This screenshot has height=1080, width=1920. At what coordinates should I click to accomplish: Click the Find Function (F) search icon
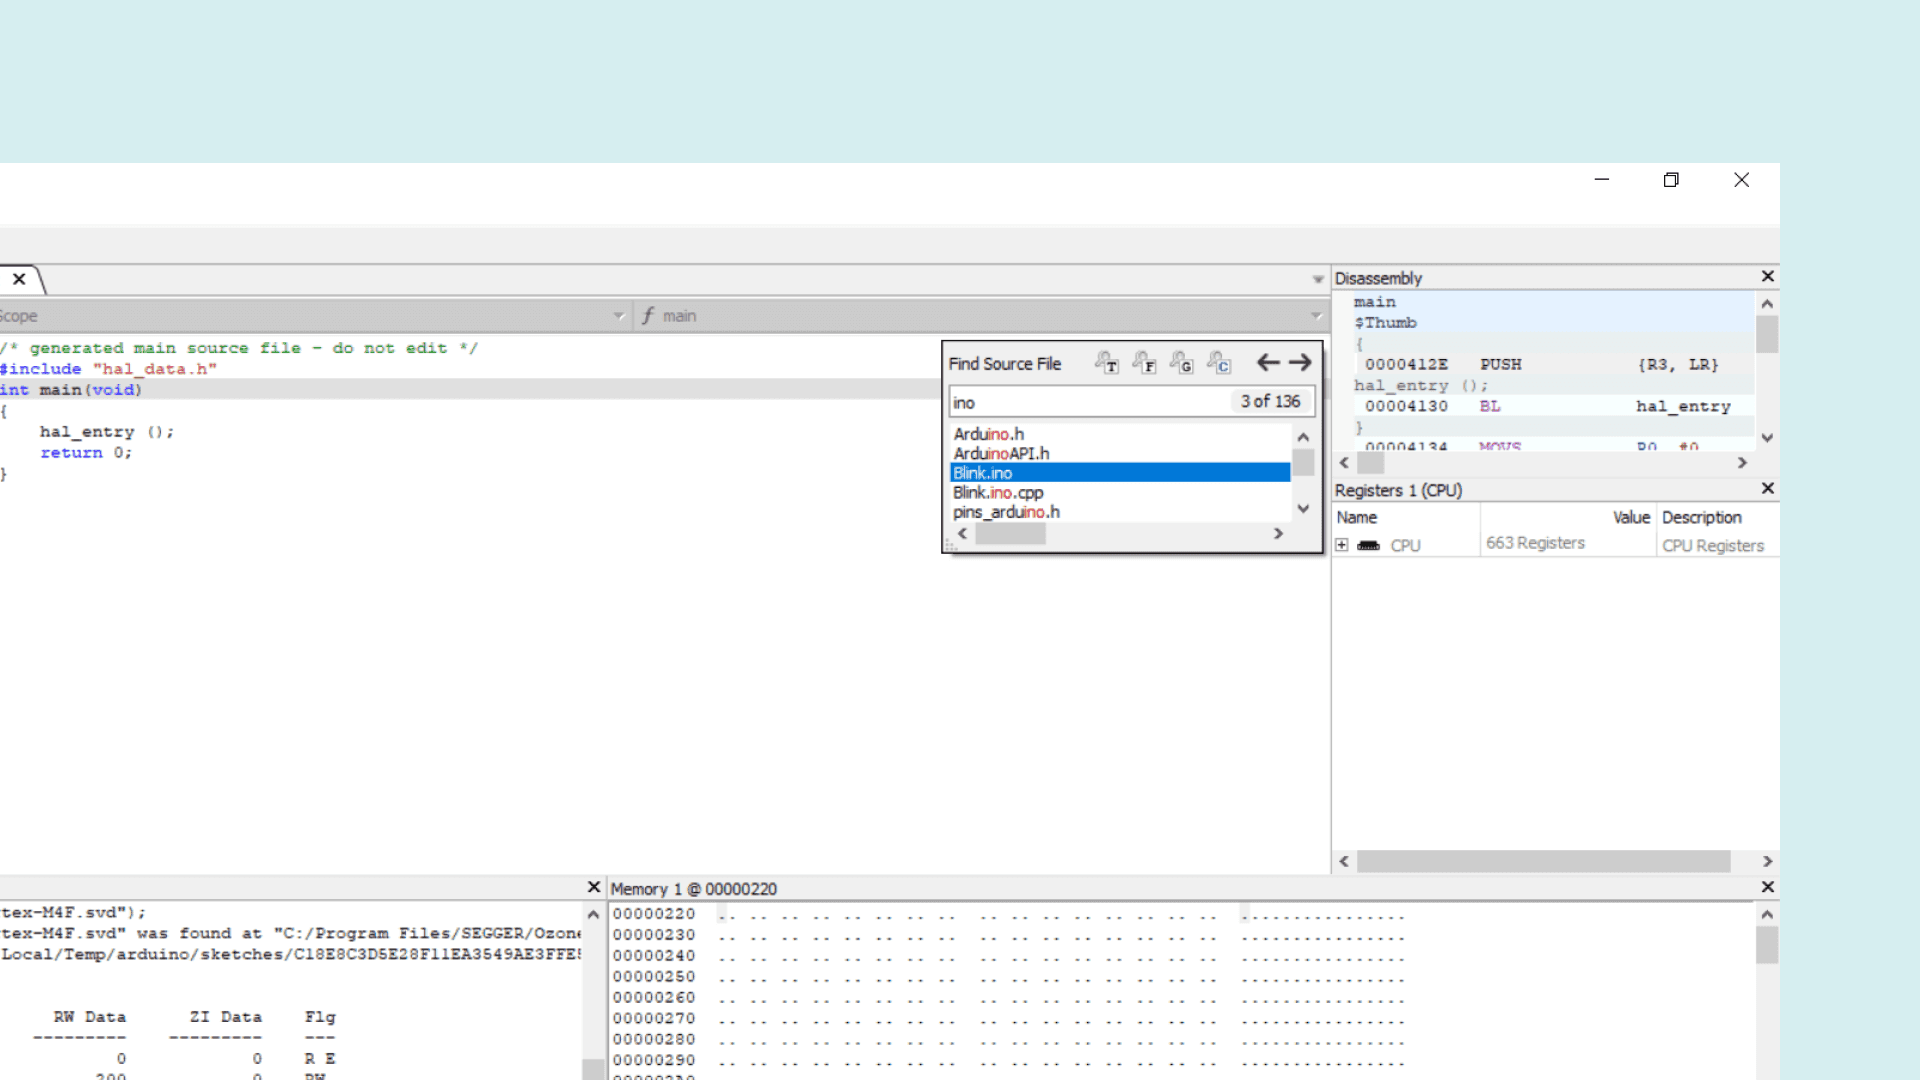[1144, 363]
